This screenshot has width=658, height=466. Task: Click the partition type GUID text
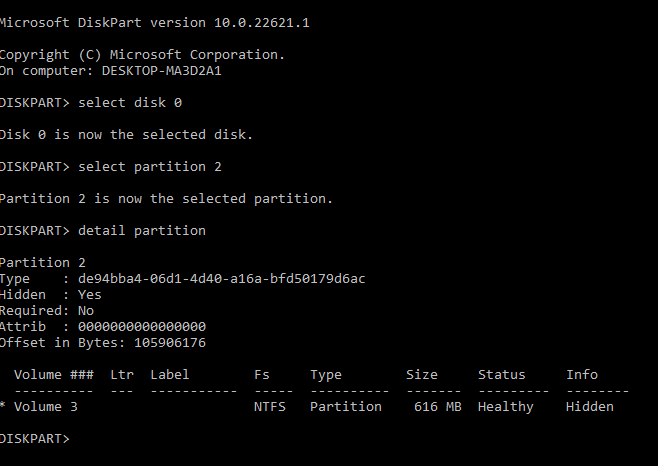pyautogui.click(x=213, y=278)
